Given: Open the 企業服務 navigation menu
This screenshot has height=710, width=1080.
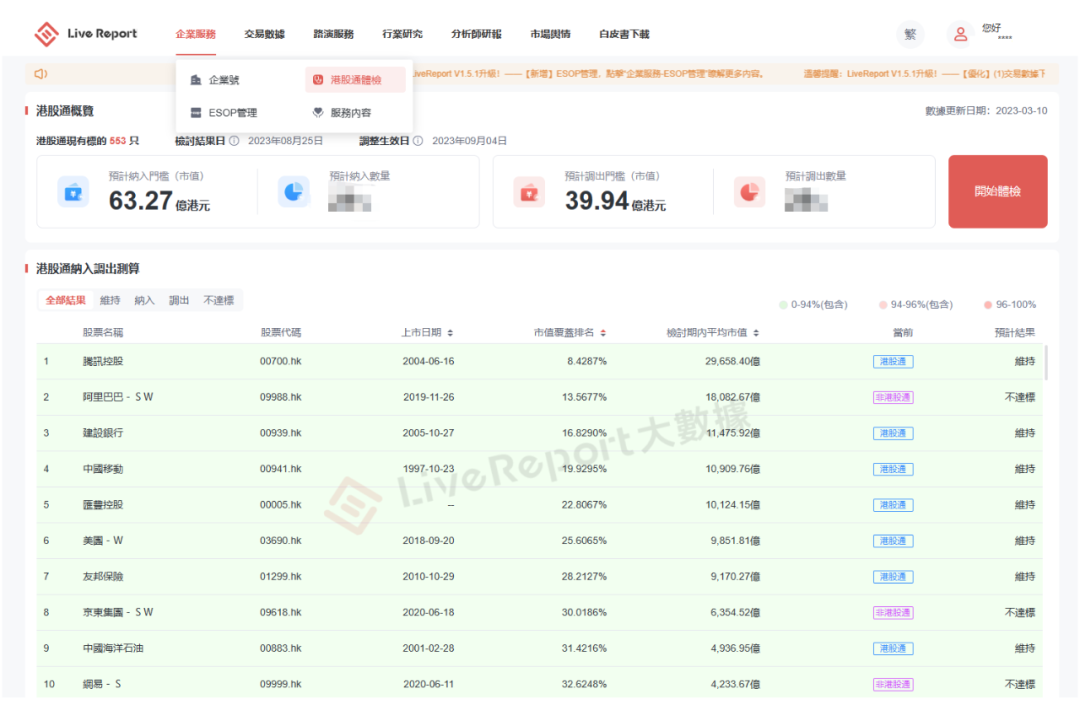Looking at the screenshot, I should (196, 34).
